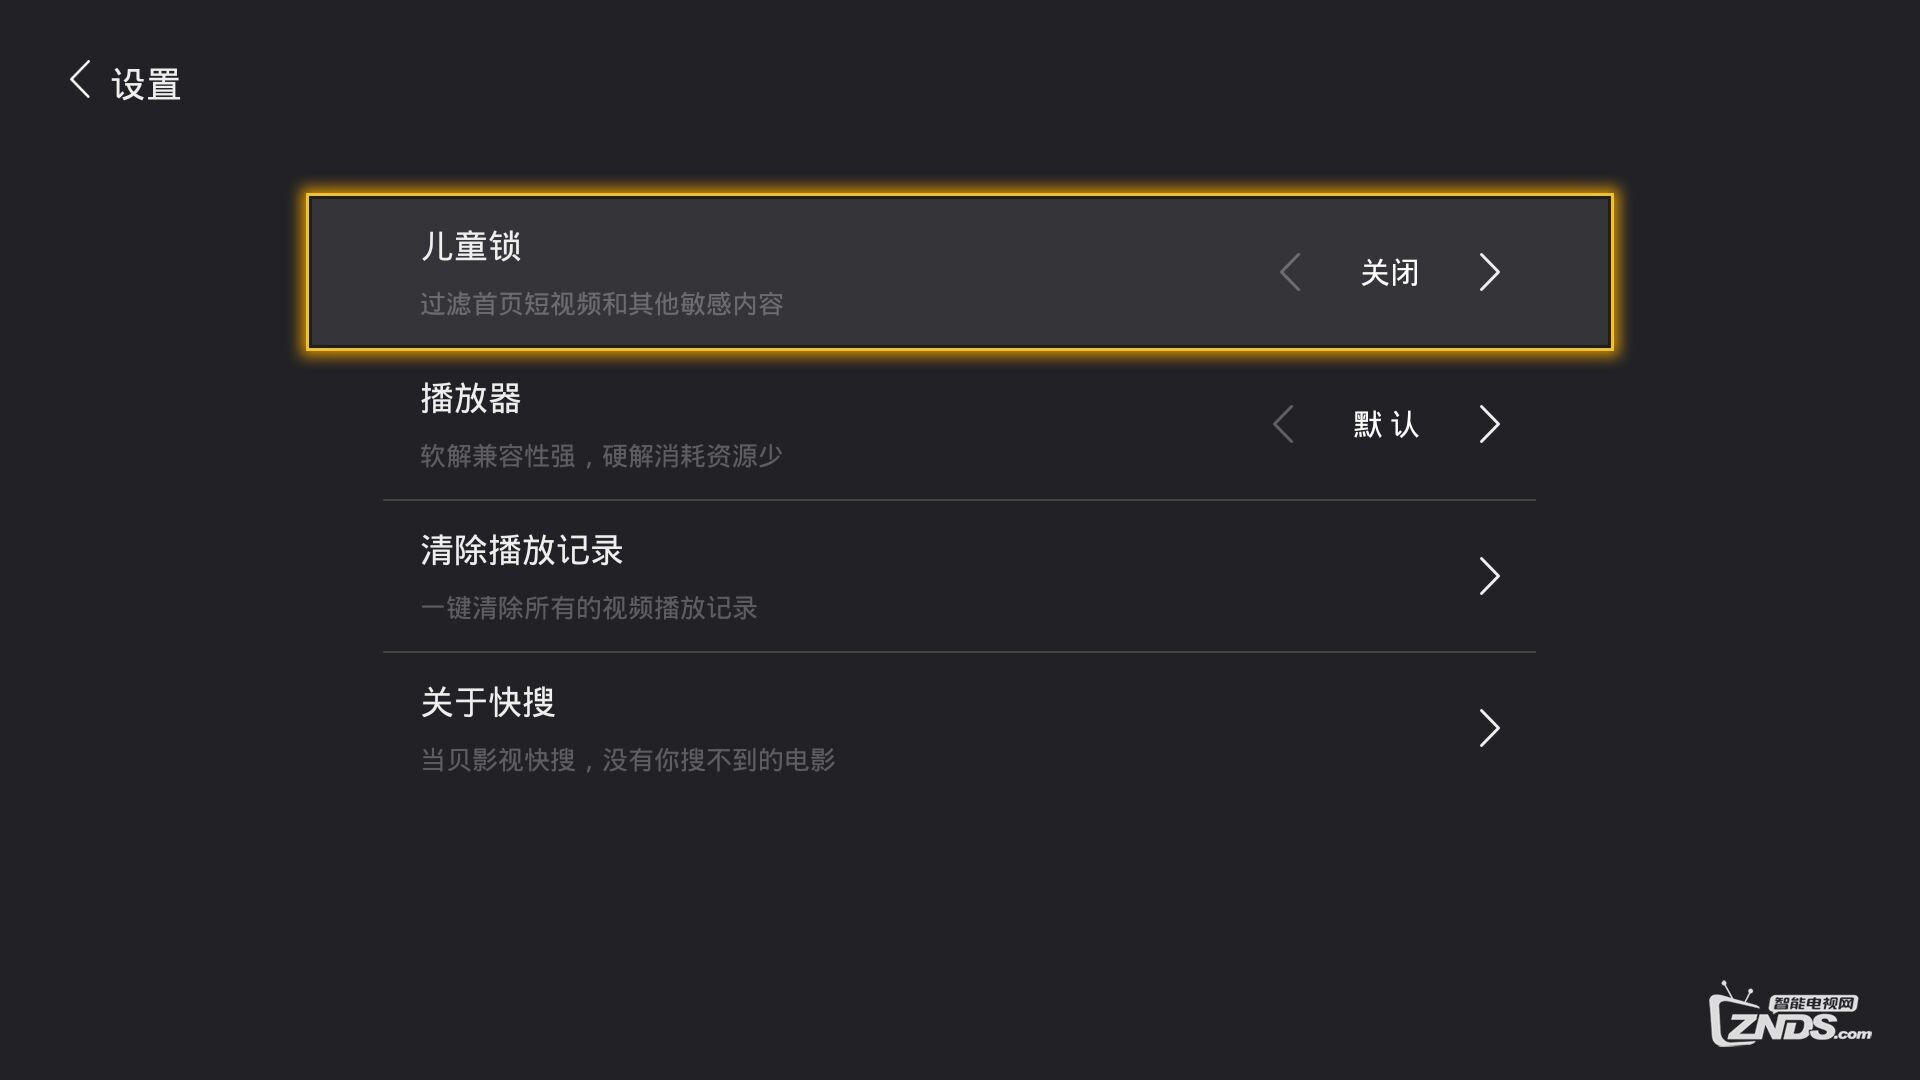The image size is (1920, 1080).
Task: Click description 过滤首页短视频和其他敏感内容
Action: point(601,304)
